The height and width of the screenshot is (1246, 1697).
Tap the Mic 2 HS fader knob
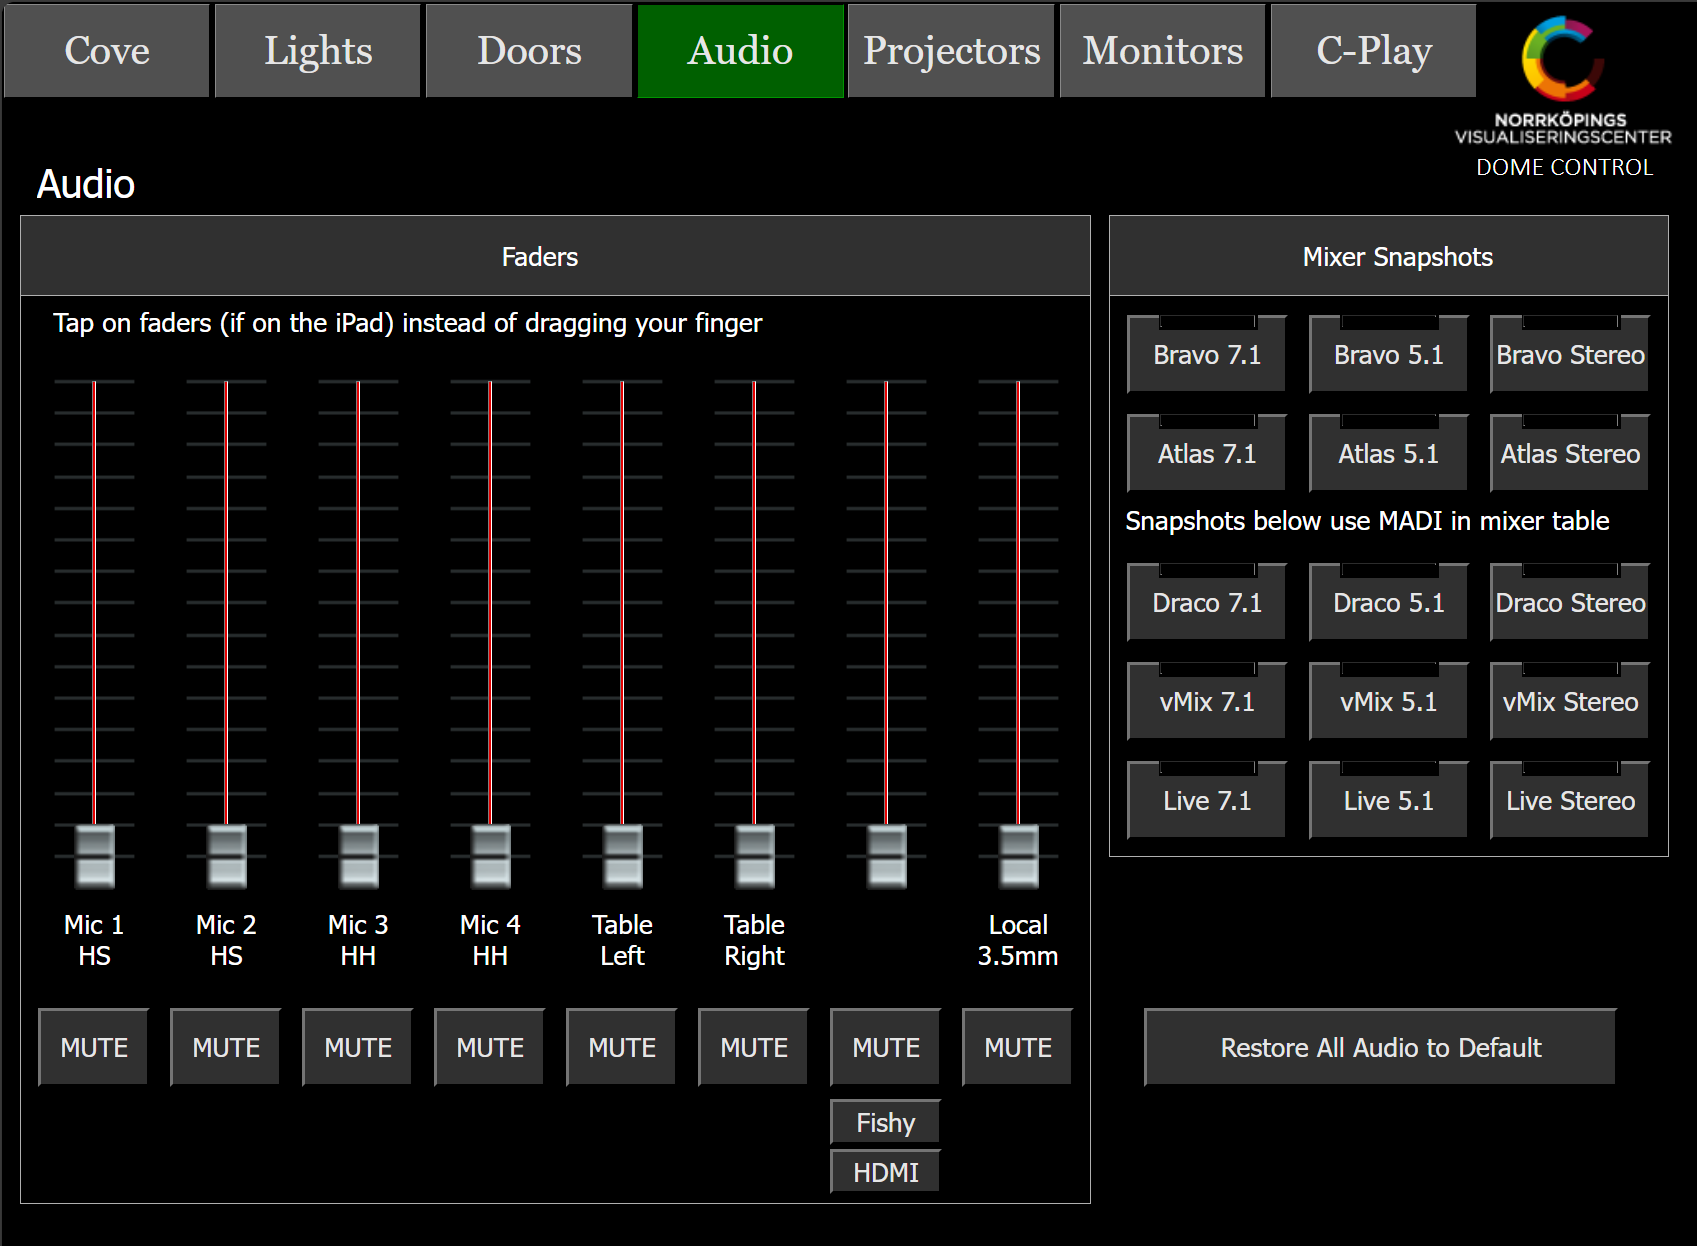(x=227, y=856)
